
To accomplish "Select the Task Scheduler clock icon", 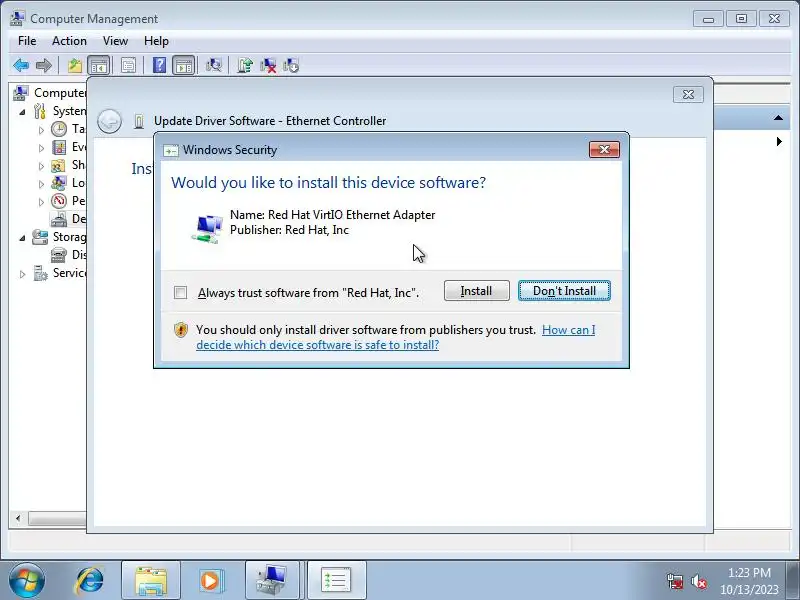I will [59, 129].
